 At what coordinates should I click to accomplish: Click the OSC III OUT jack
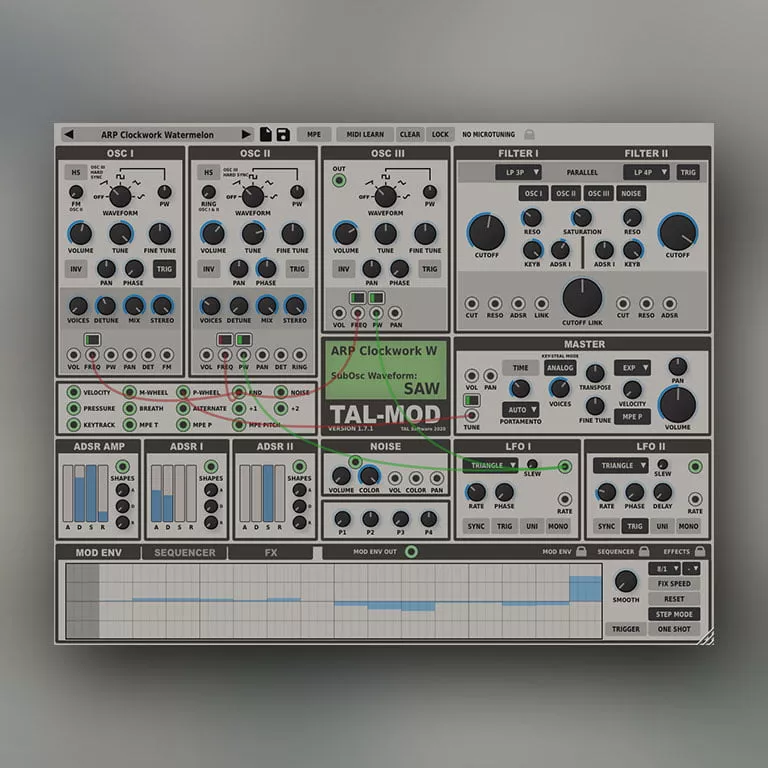tap(339, 181)
